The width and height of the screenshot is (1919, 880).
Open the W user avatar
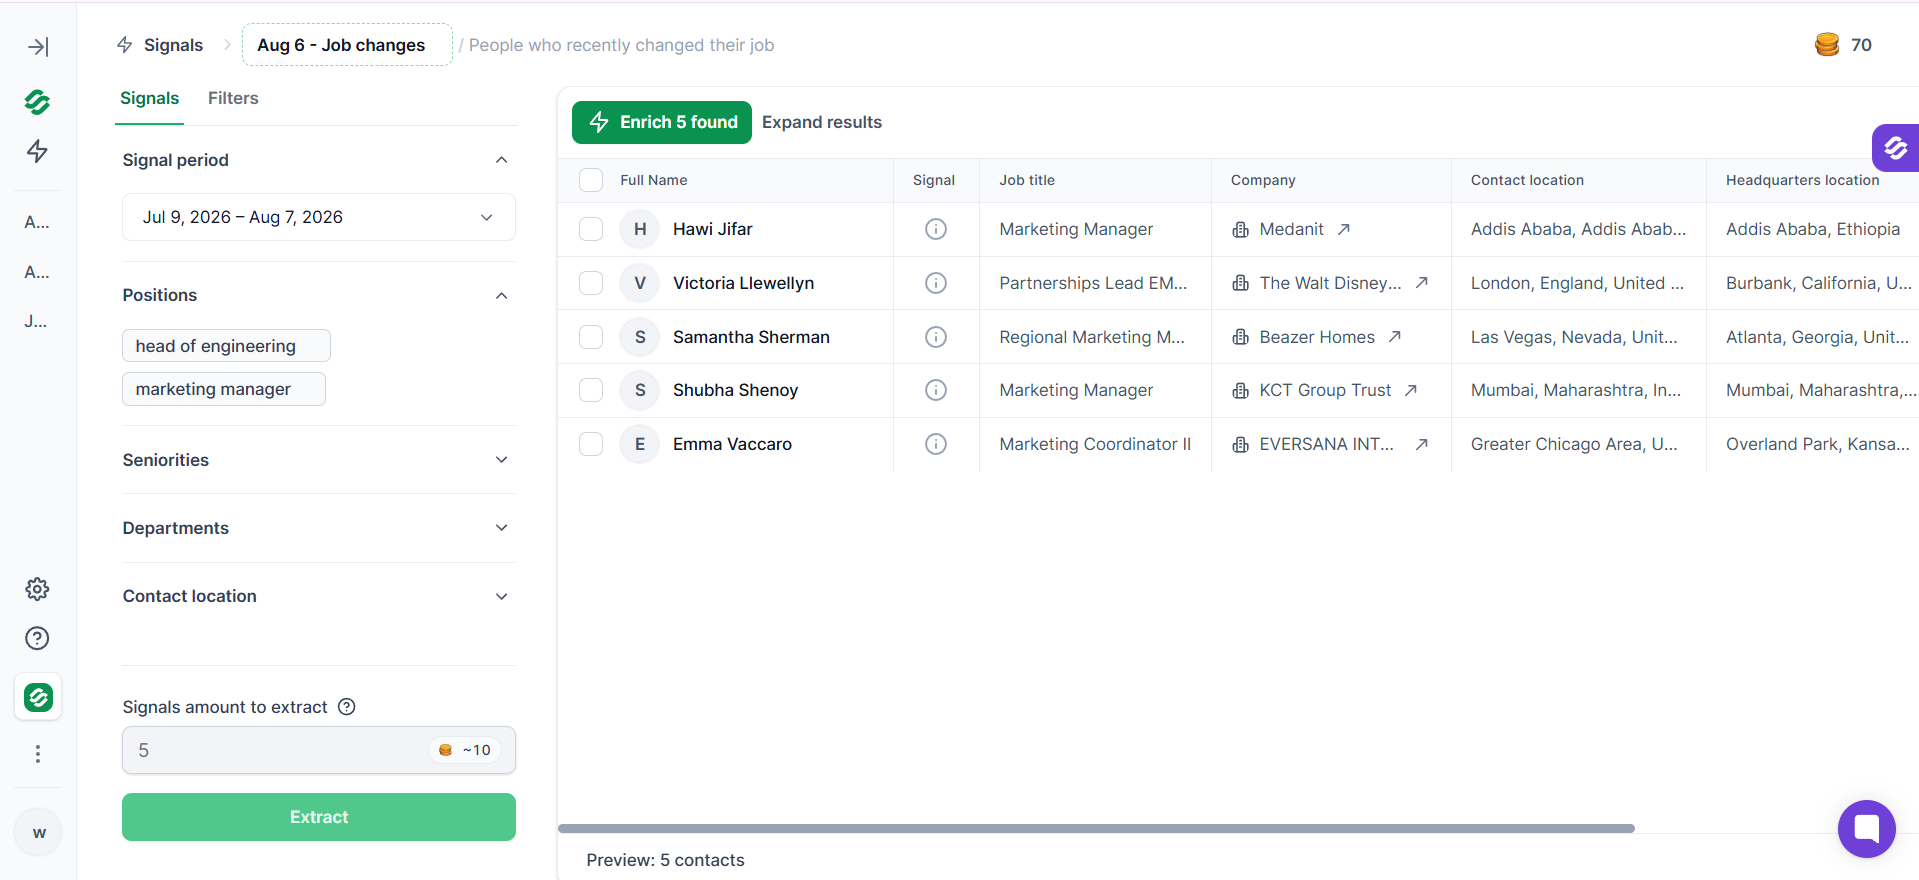coord(38,833)
